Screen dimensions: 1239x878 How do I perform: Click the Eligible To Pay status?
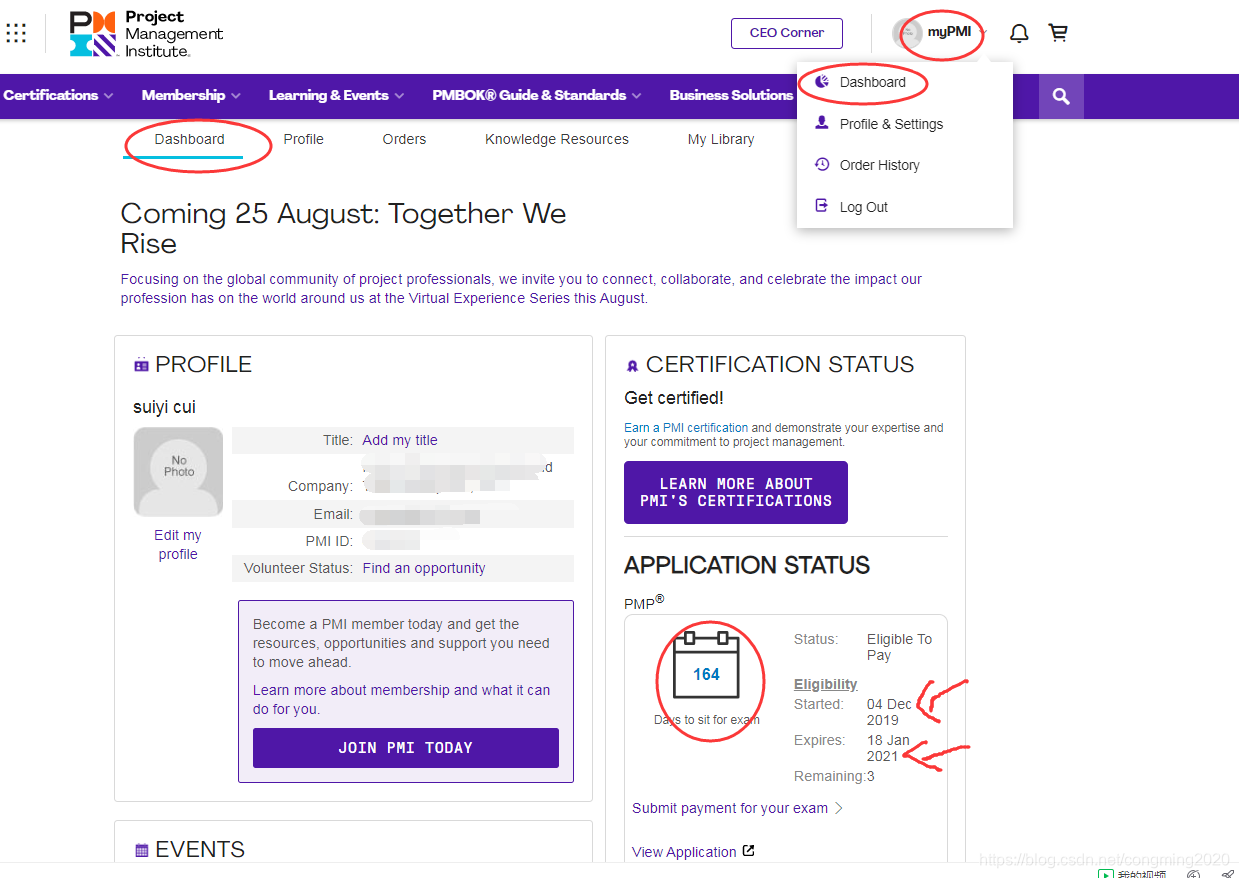(899, 647)
